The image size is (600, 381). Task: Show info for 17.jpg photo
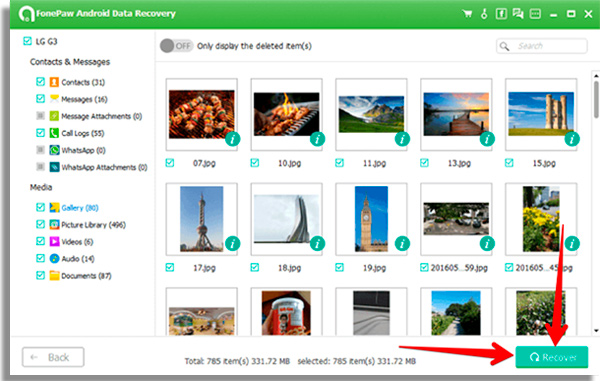point(233,243)
